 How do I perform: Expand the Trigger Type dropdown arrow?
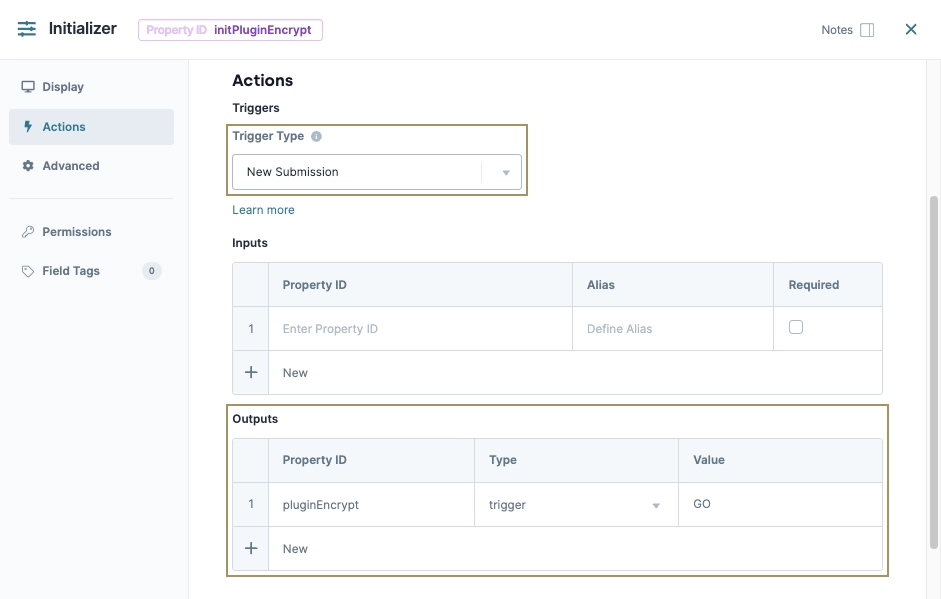click(506, 171)
